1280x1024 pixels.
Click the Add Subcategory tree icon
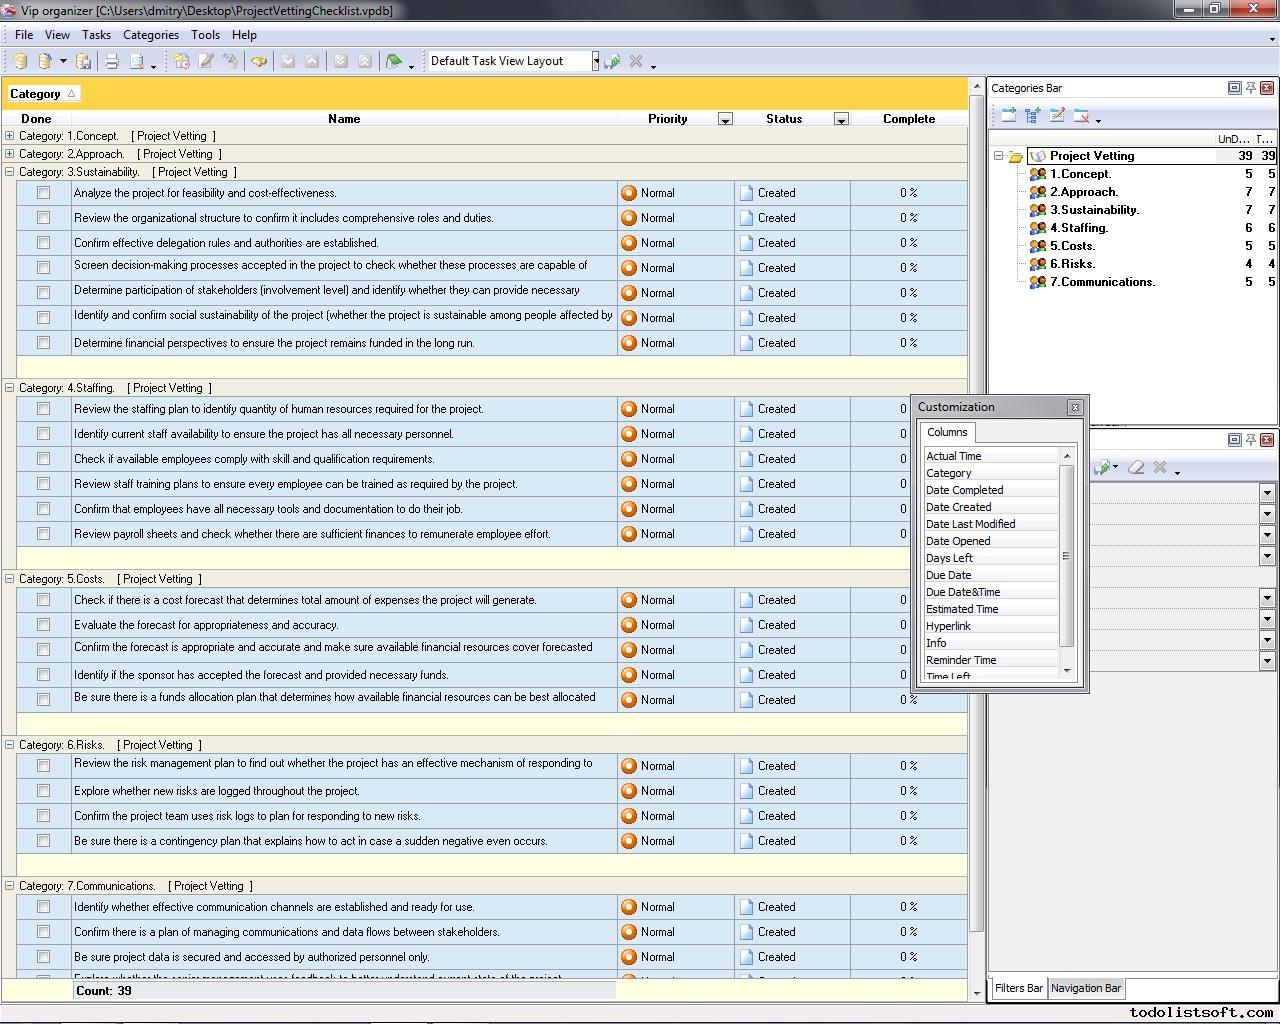(1033, 116)
